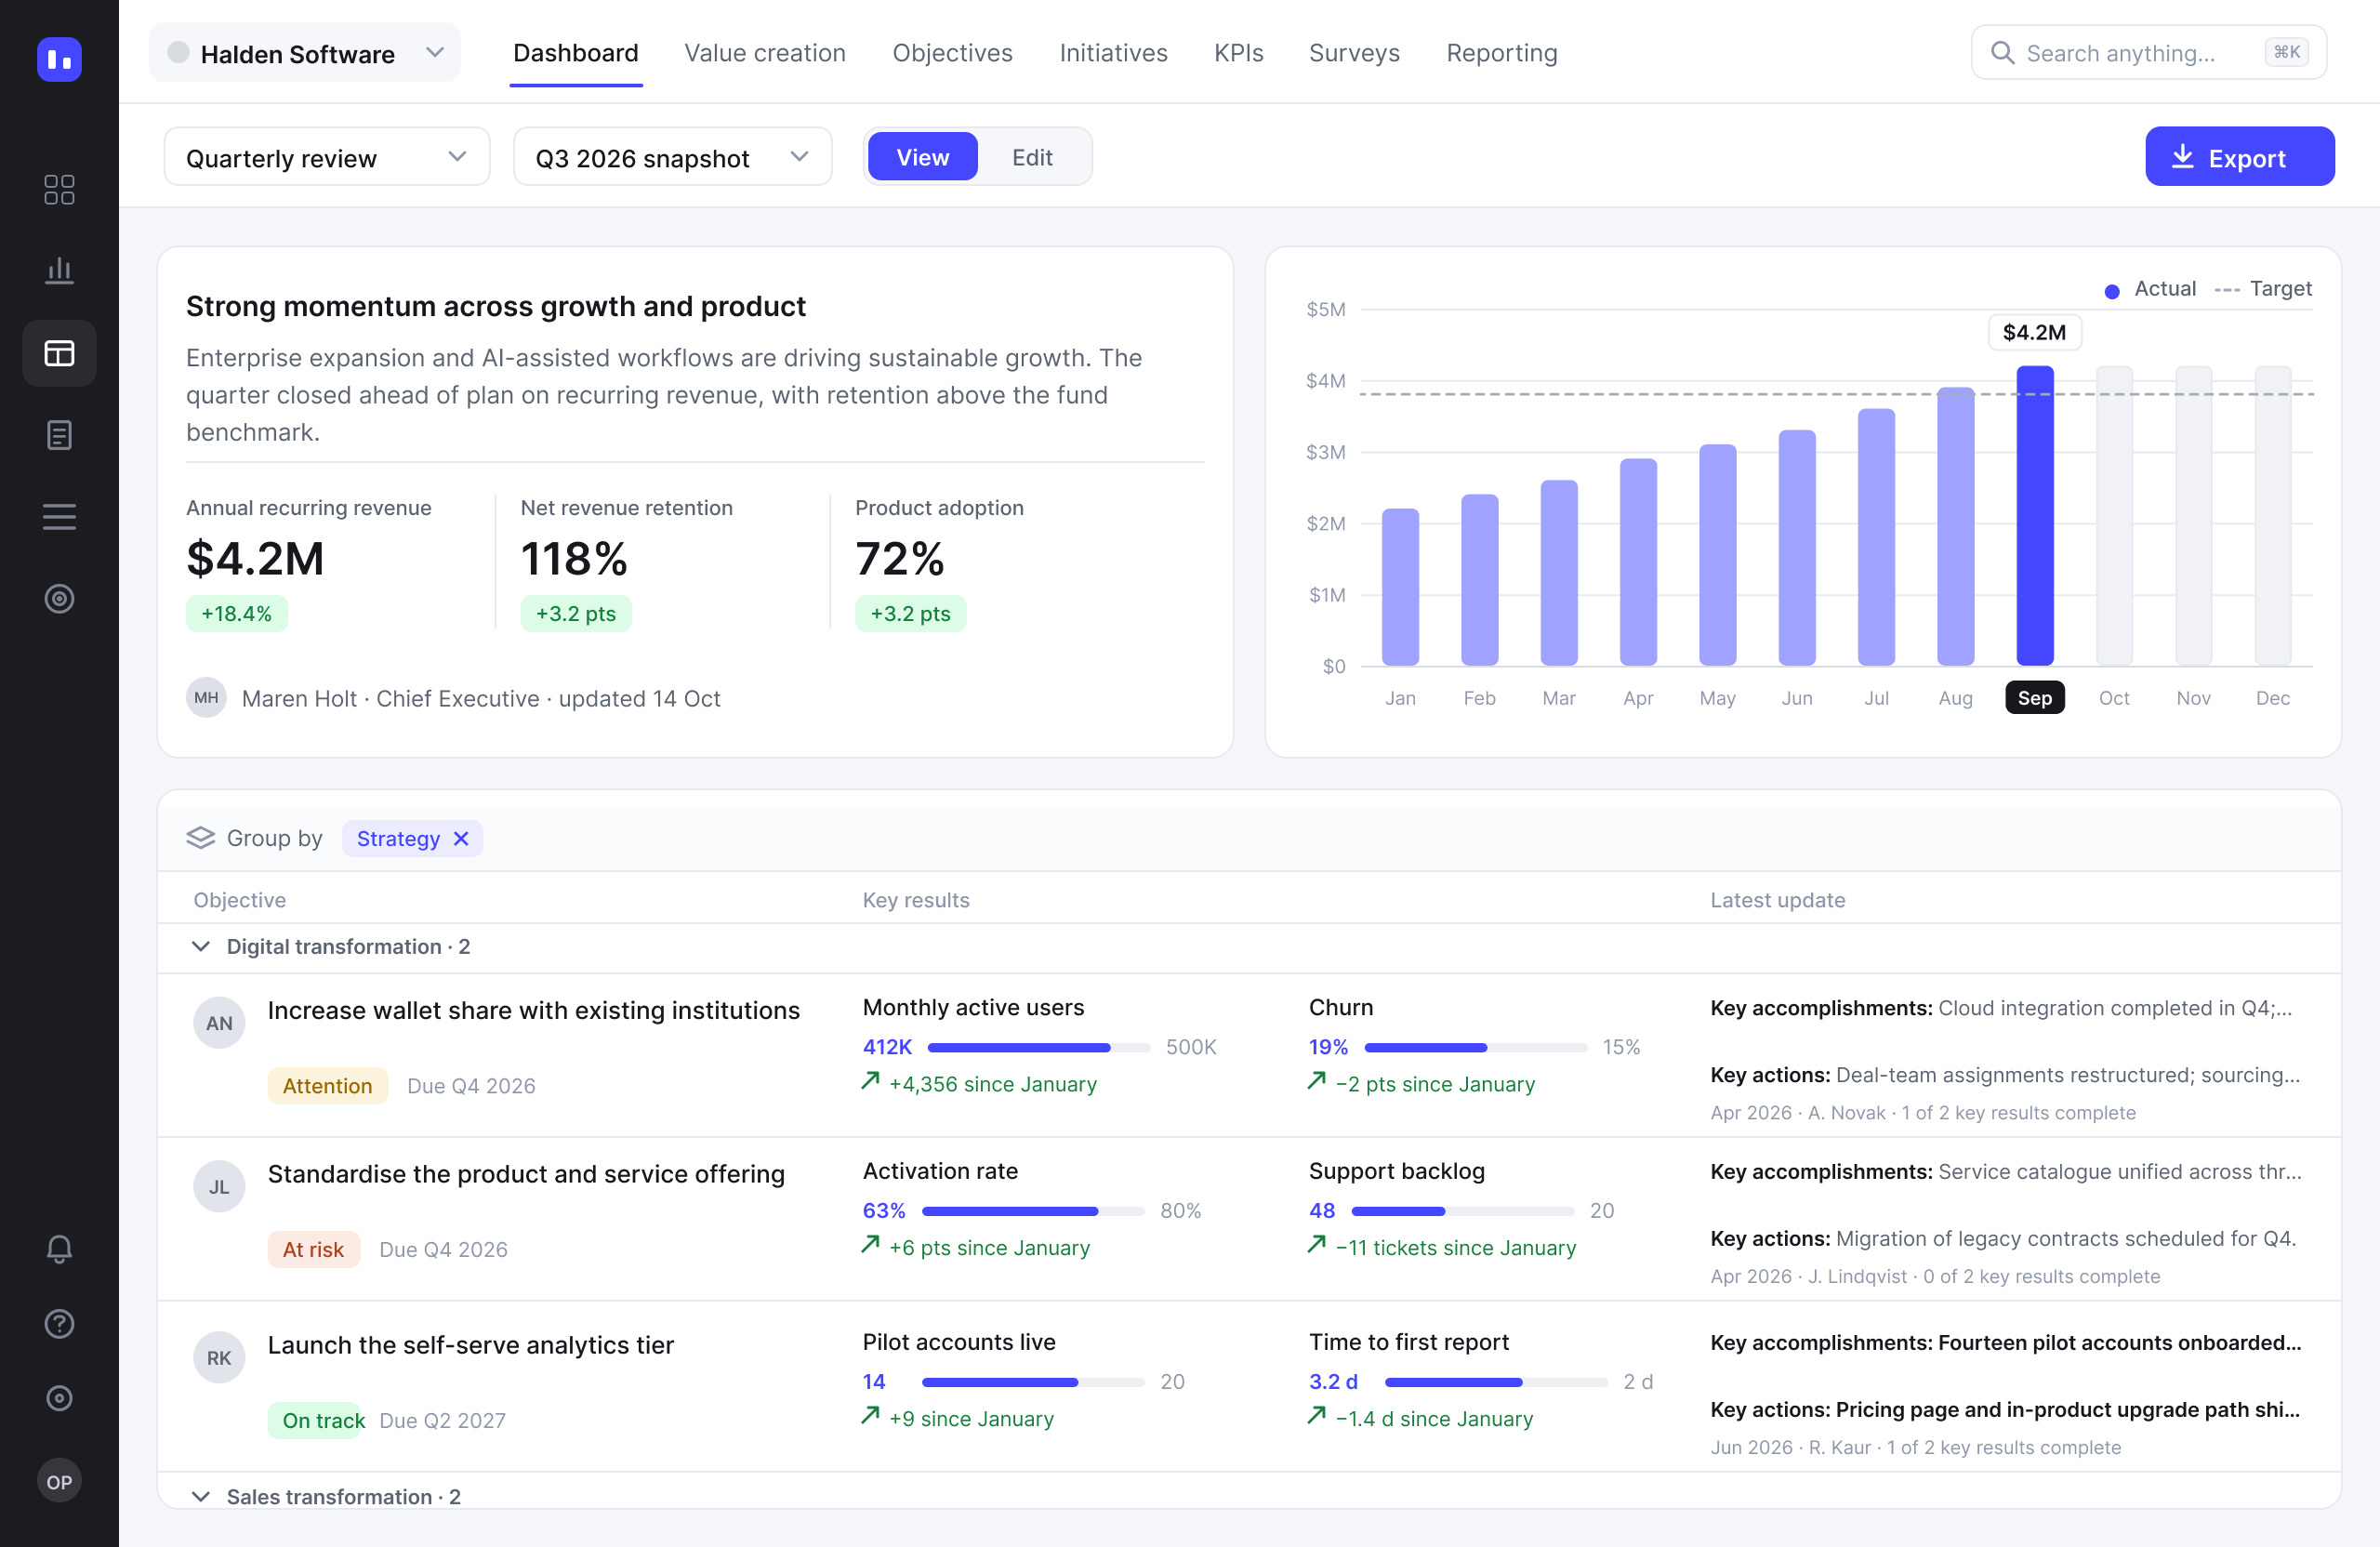This screenshot has height=1547, width=2380.
Task: Click the Monthly active users progress bar
Action: point(1039,1048)
